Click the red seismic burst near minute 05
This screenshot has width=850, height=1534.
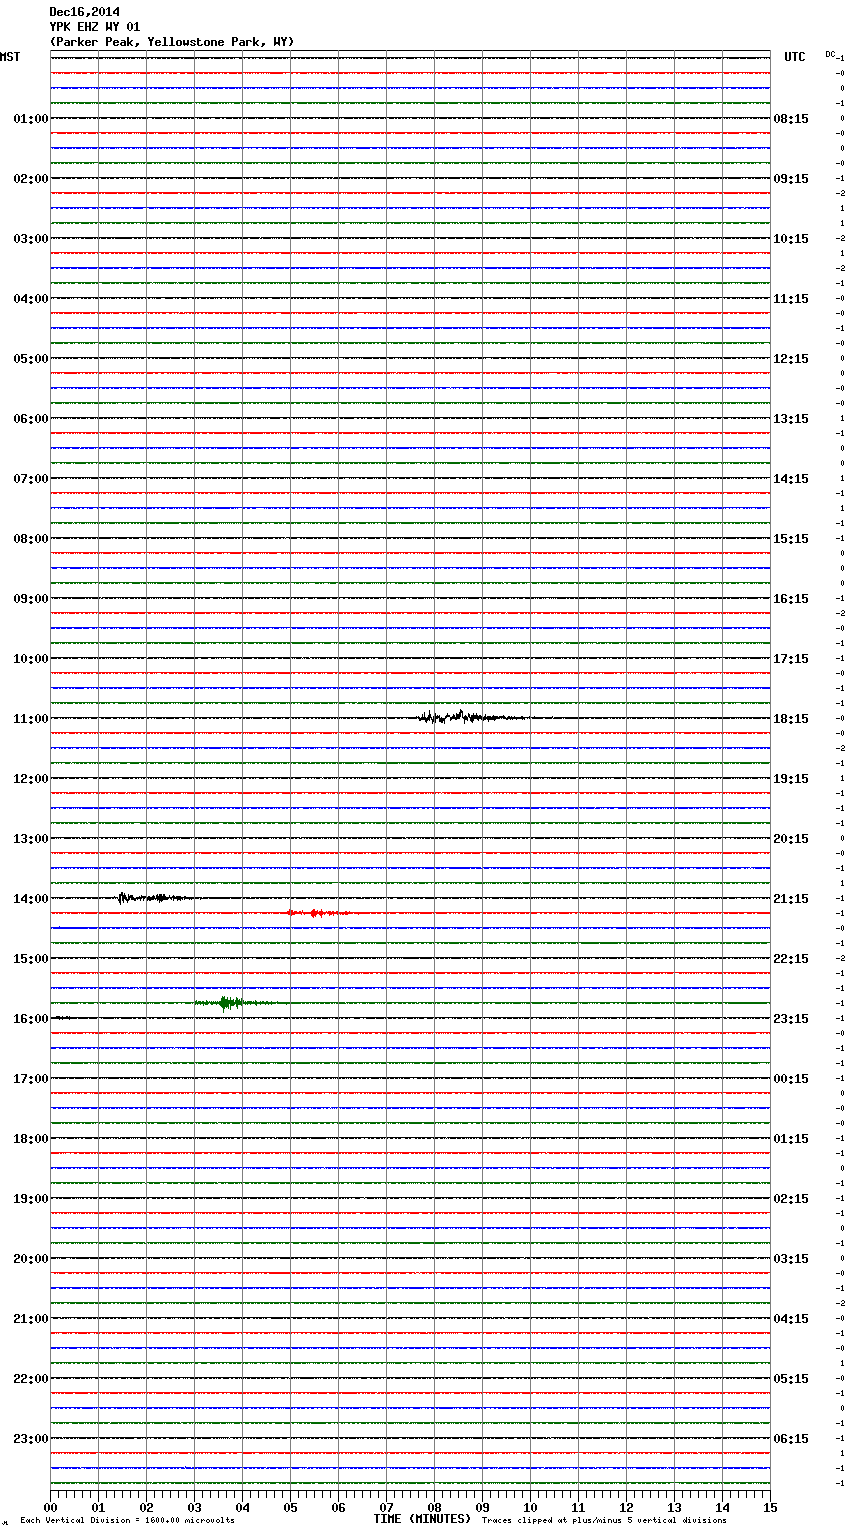pyautogui.click(x=317, y=913)
